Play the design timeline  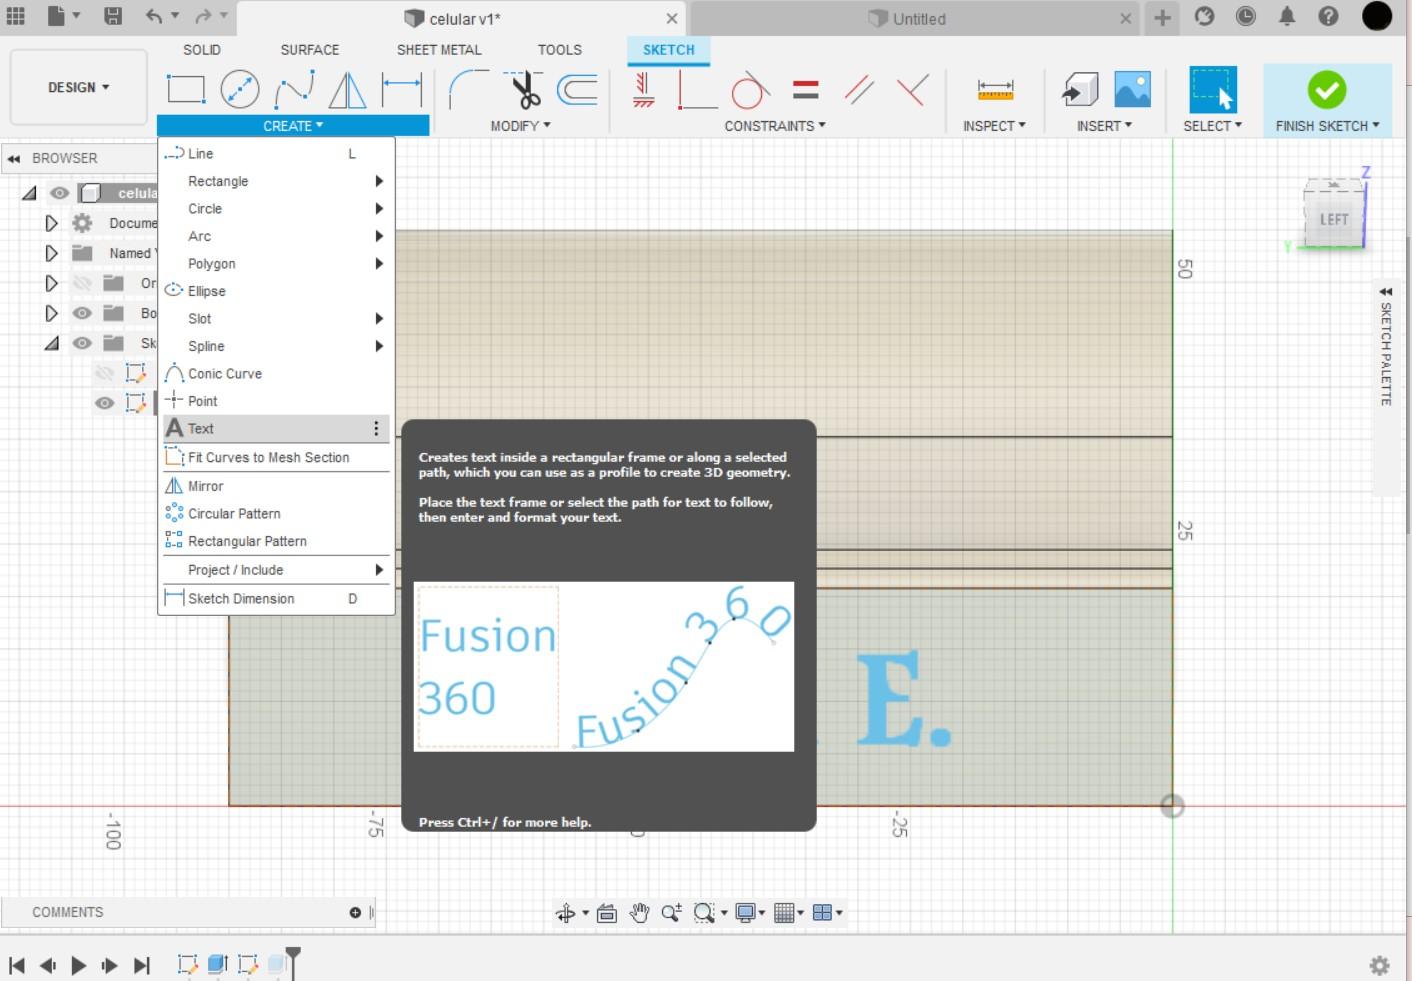pyautogui.click(x=79, y=965)
